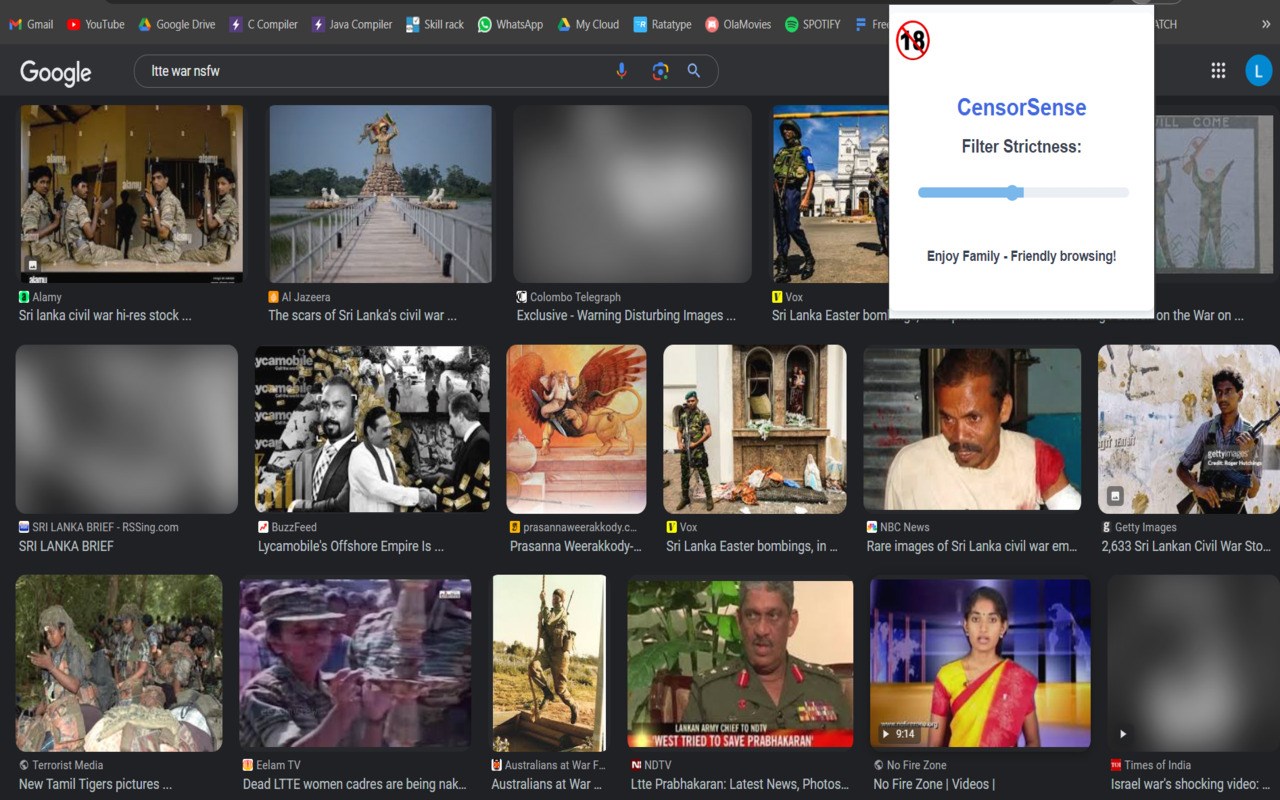
Task: Open the 'L' account profile avatar
Action: coord(1258,70)
